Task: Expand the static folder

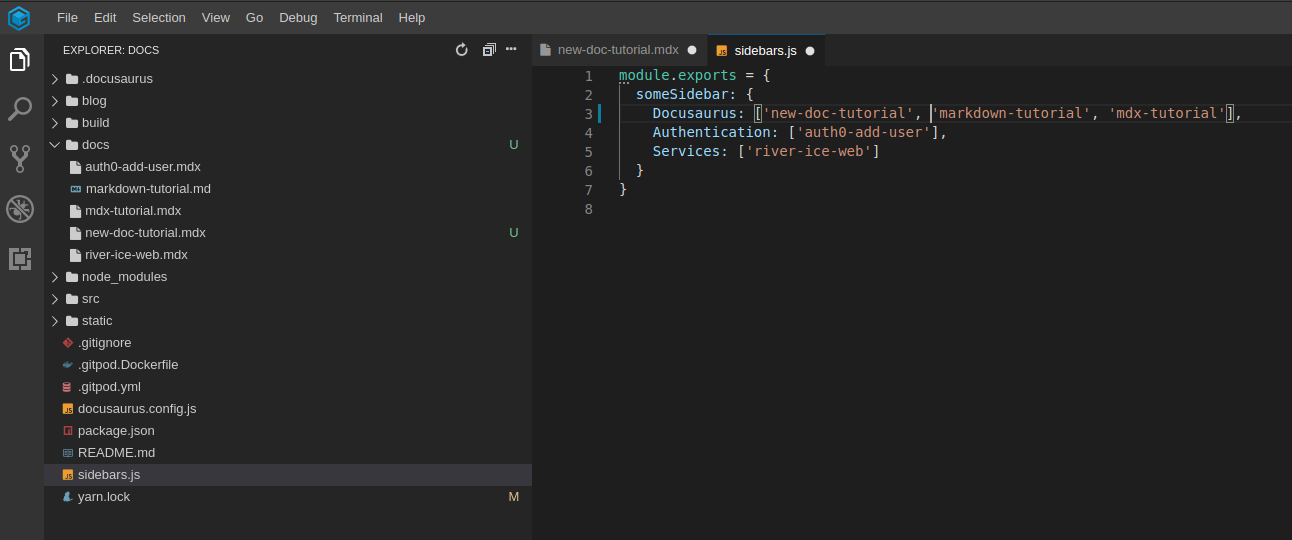Action: [55, 321]
